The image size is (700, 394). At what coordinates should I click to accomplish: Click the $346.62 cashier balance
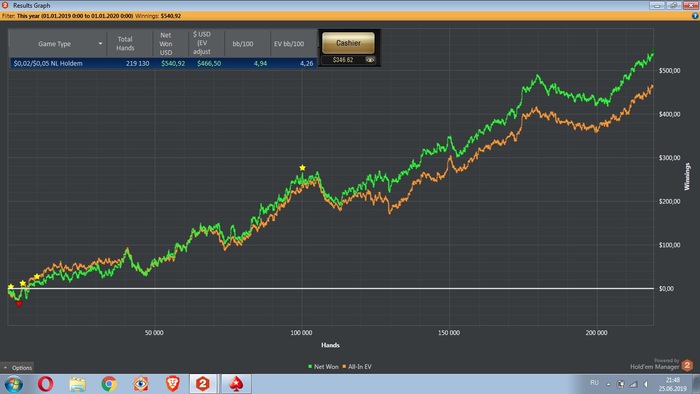pos(342,60)
